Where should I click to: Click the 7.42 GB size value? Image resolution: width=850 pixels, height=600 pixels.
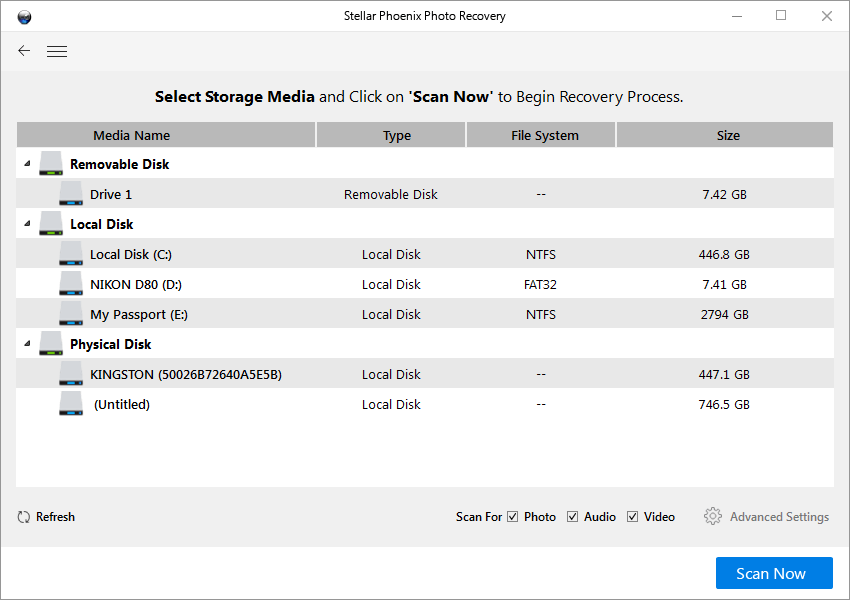(724, 195)
